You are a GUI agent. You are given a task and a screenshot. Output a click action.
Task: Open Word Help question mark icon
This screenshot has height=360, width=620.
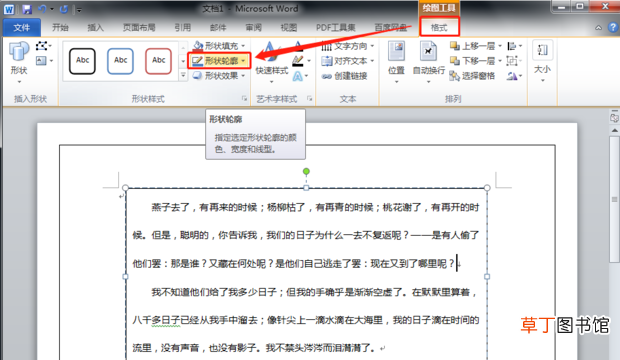click(x=613, y=27)
